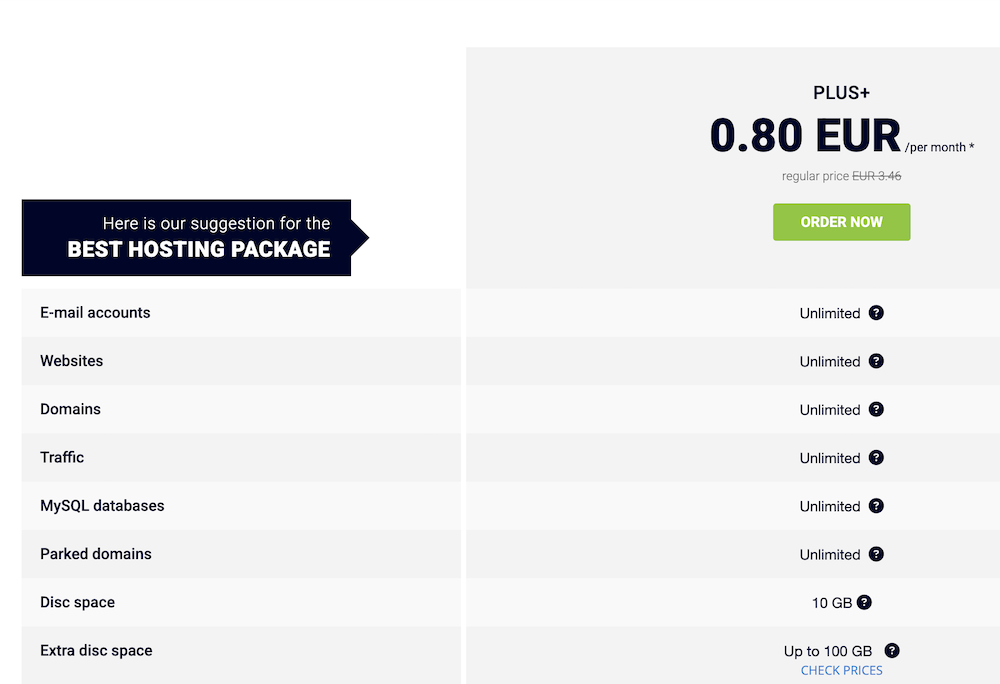1000x684 pixels.
Task: Click help icon next to E-mail accounts Unlimited
Action: (x=876, y=313)
